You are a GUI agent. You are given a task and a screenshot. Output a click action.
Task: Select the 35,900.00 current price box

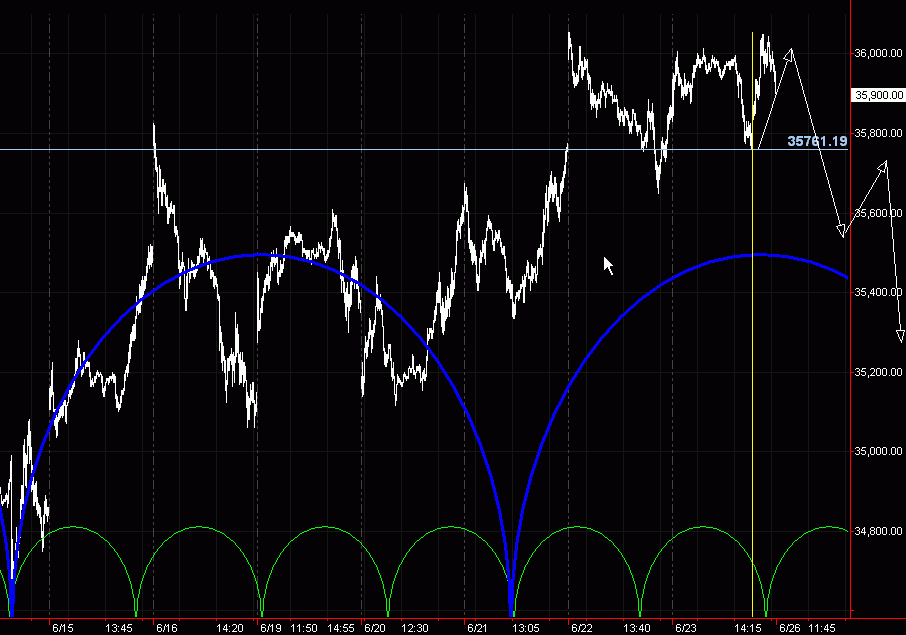tap(878, 95)
